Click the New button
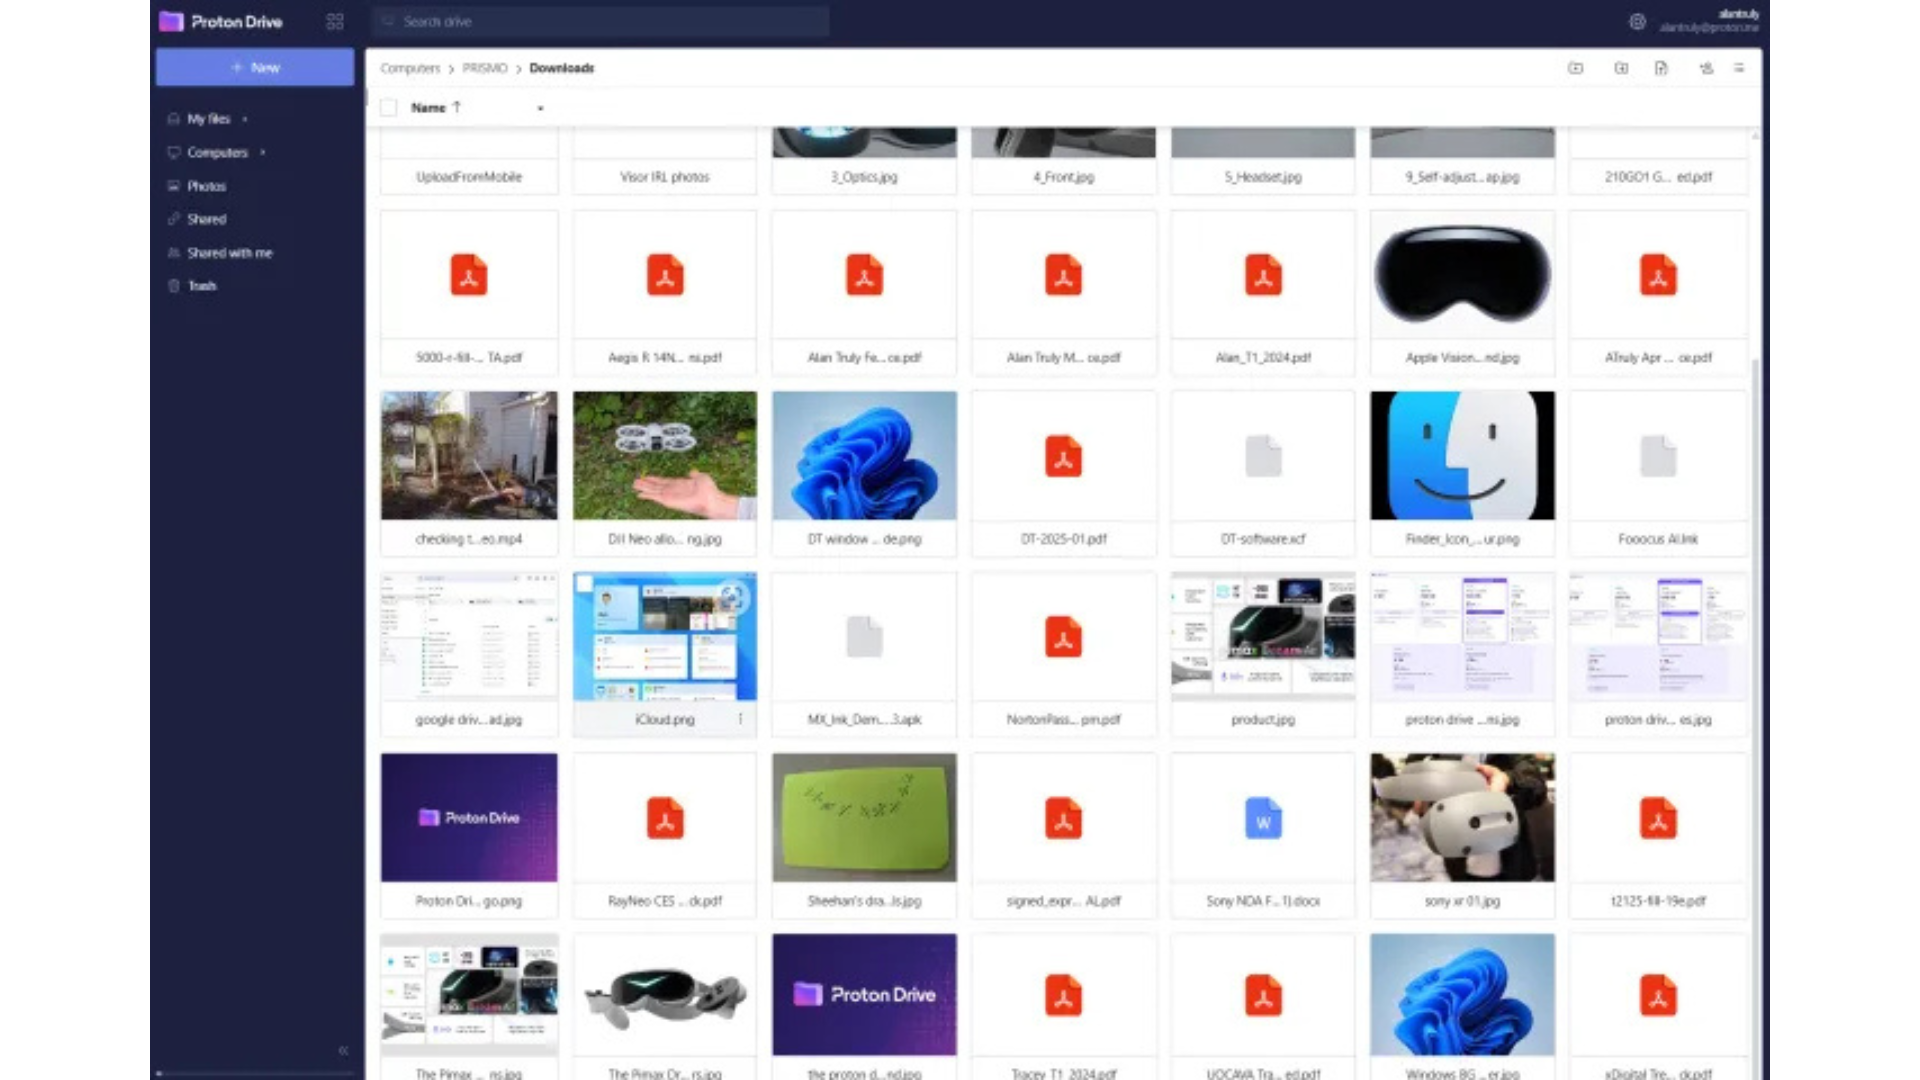This screenshot has width=1920, height=1080. coord(255,67)
